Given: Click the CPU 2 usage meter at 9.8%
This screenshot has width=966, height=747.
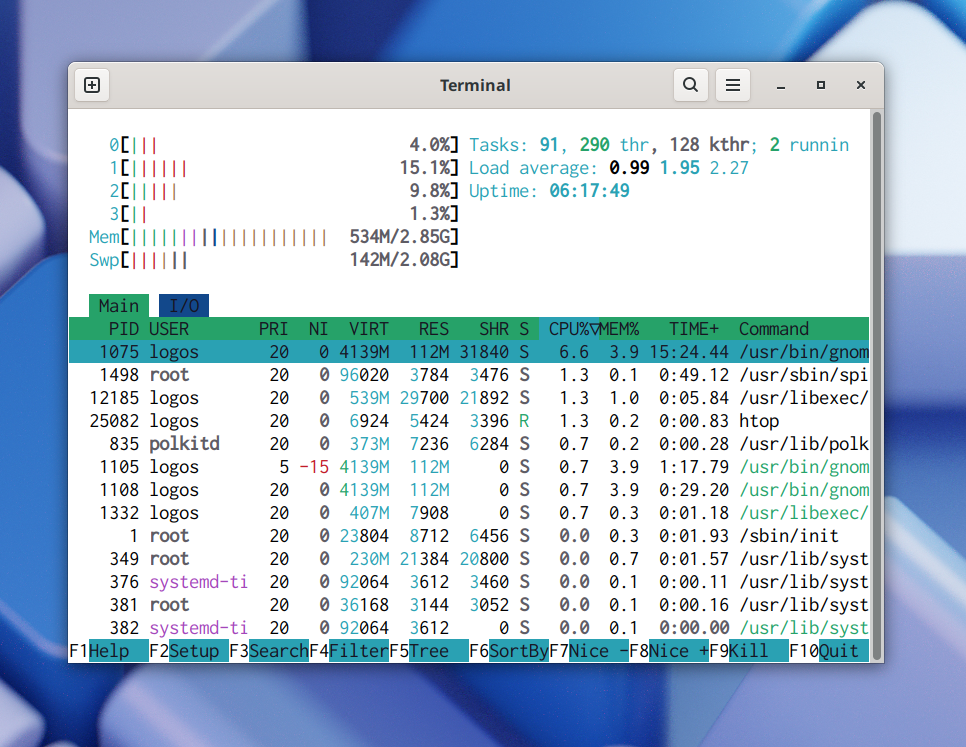Looking at the screenshot, I should coord(284,191).
